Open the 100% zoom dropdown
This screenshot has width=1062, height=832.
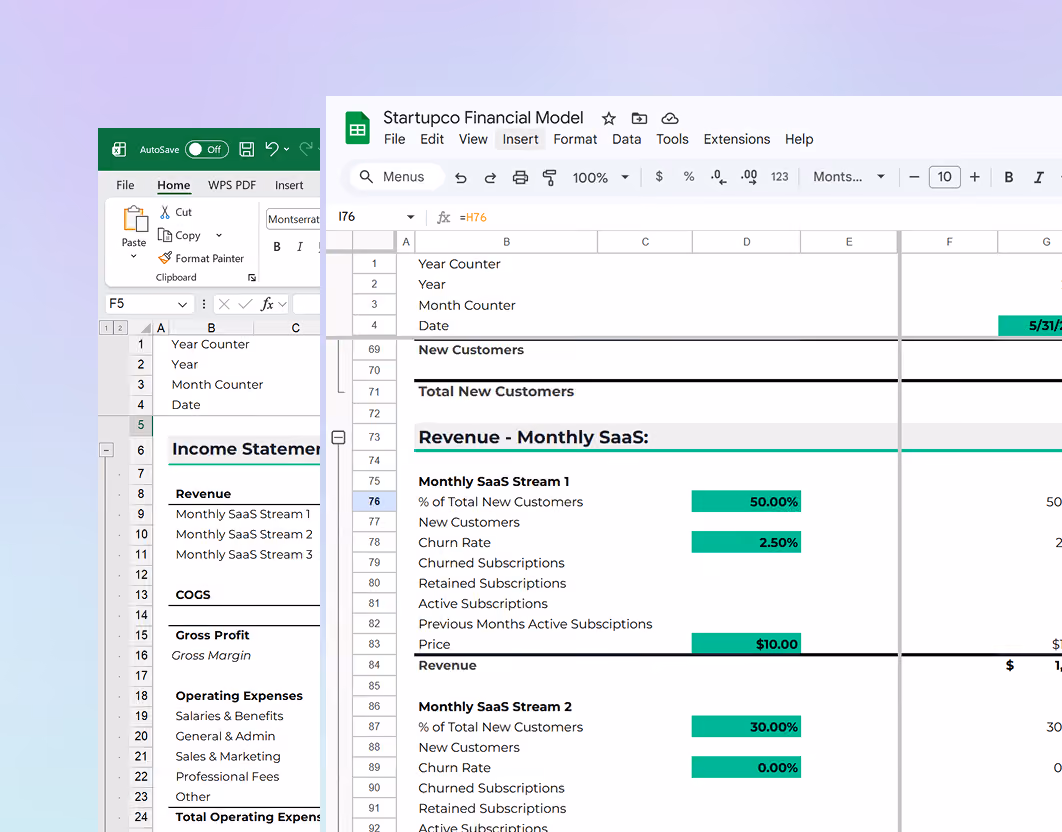coord(601,178)
